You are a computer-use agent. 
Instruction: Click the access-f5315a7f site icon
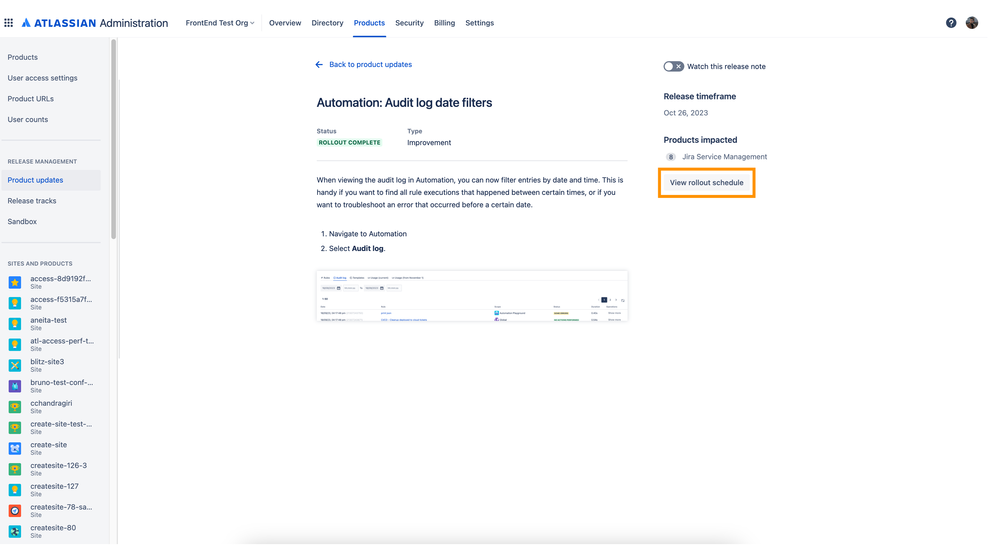tap(14, 303)
